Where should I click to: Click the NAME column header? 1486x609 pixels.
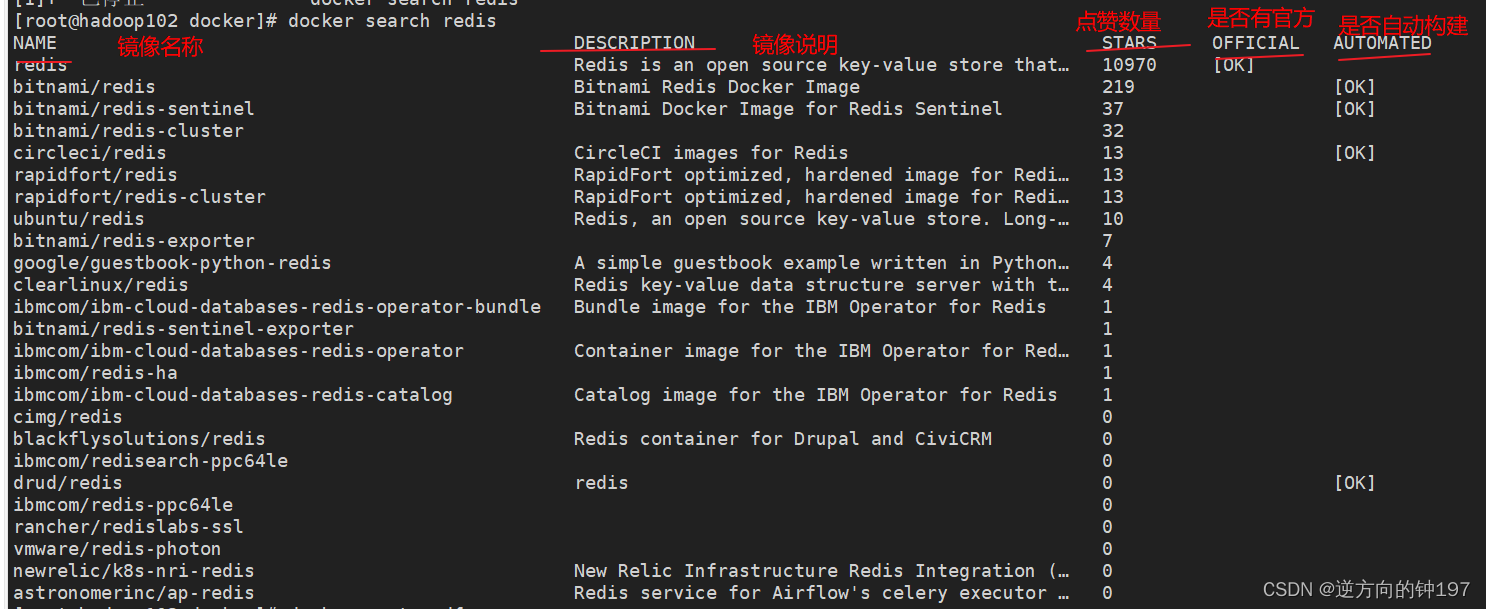pos(35,43)
